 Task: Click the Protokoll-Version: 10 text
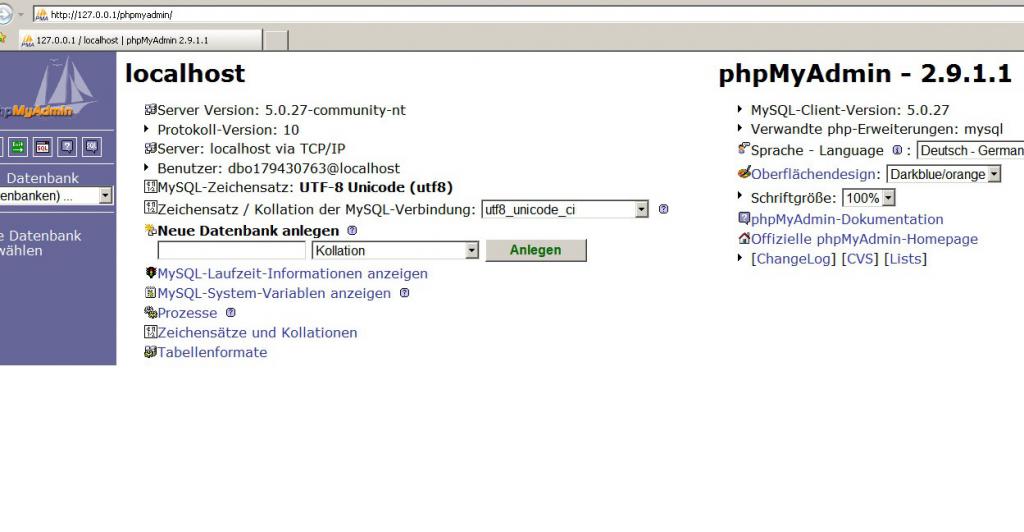(229, 129)
